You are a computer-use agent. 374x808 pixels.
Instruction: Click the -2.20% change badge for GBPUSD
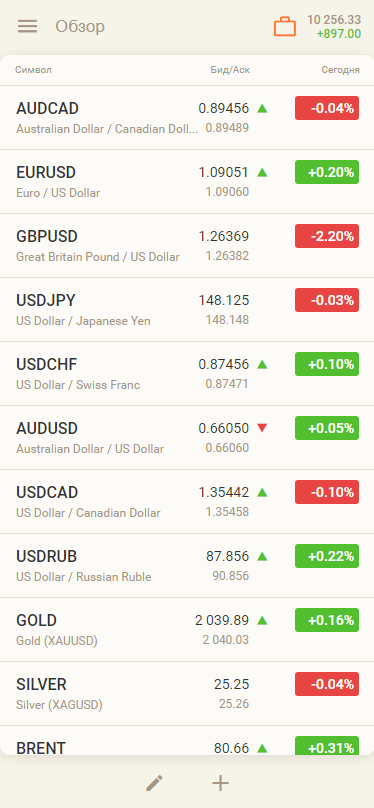tap(327, 236)
